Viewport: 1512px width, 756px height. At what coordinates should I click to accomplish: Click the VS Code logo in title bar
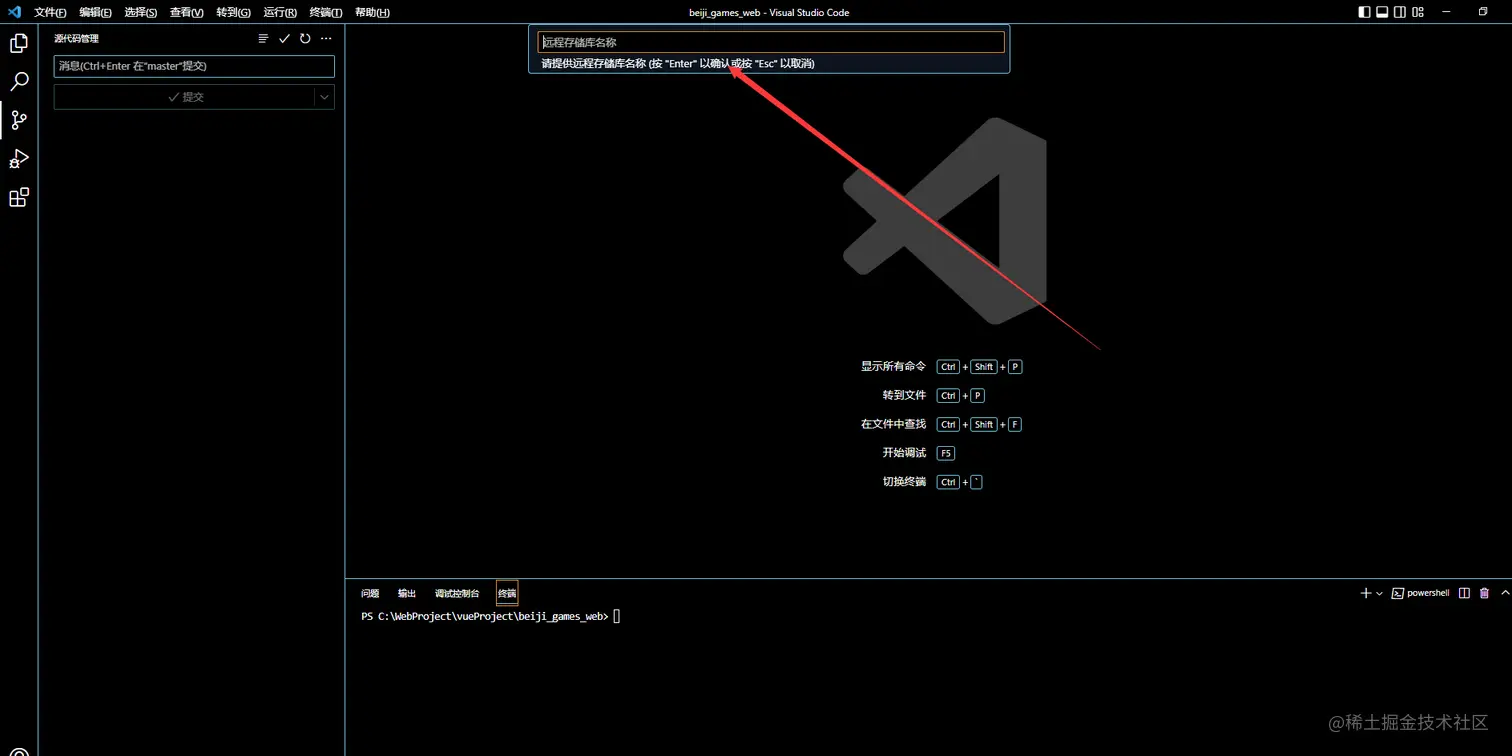(x=14, y=12)
